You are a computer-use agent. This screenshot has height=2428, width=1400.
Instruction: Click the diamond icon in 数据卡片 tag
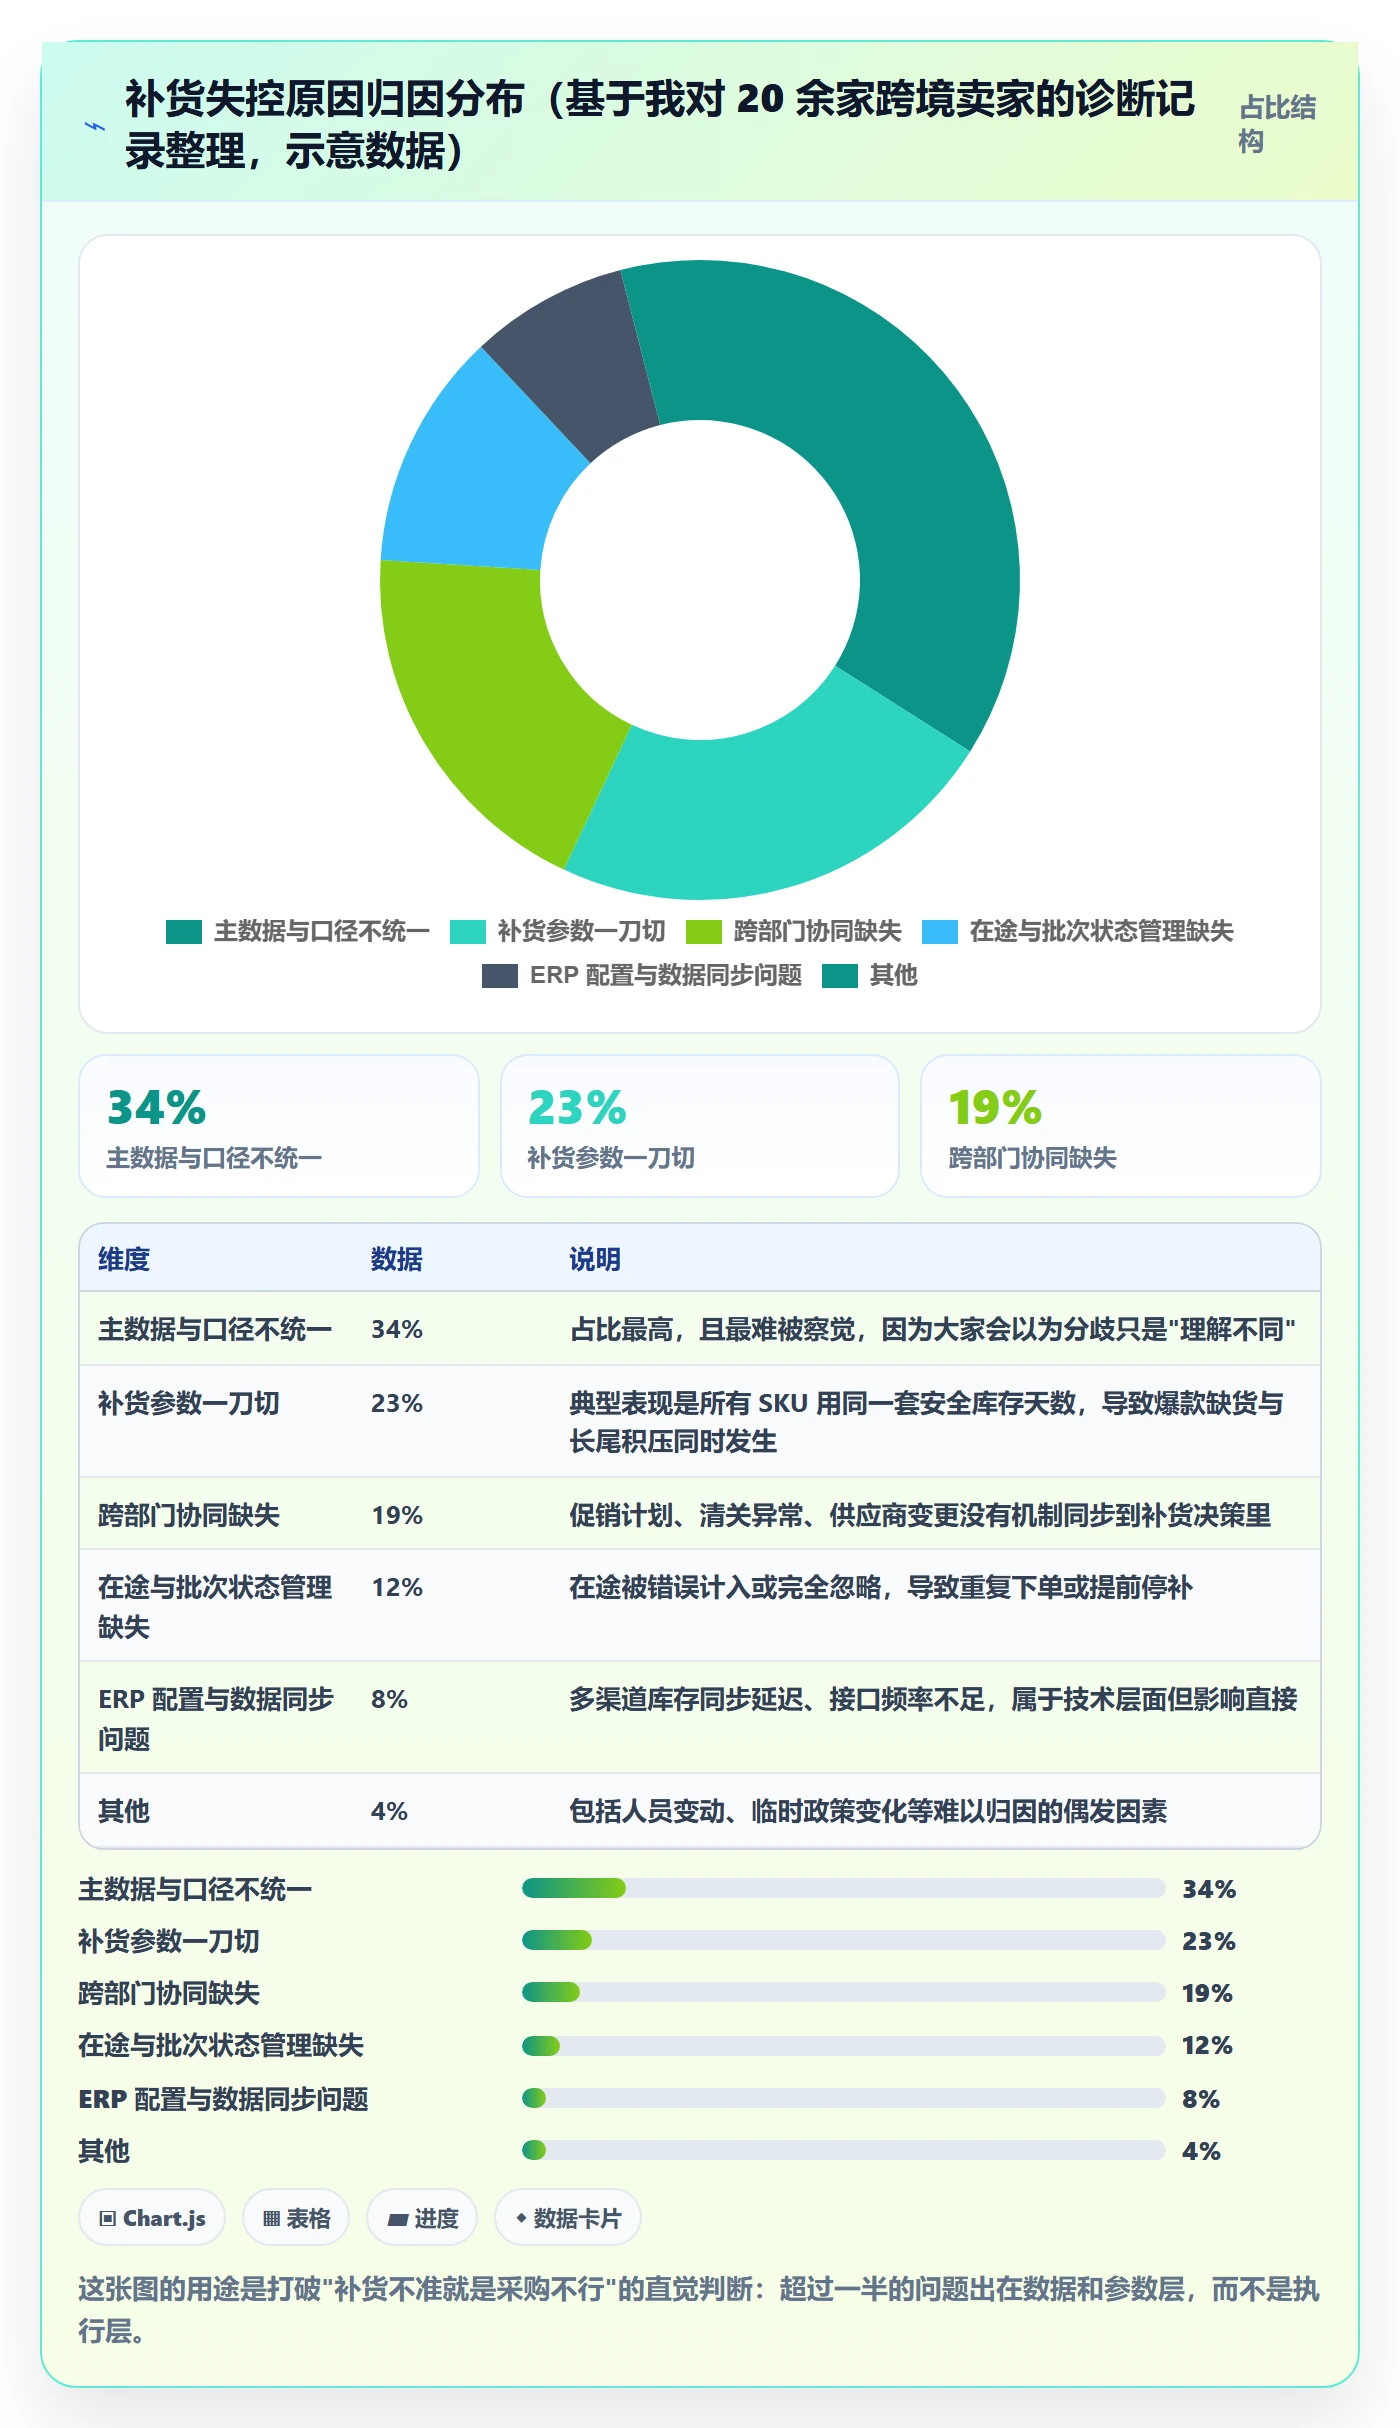point(521,2217)
